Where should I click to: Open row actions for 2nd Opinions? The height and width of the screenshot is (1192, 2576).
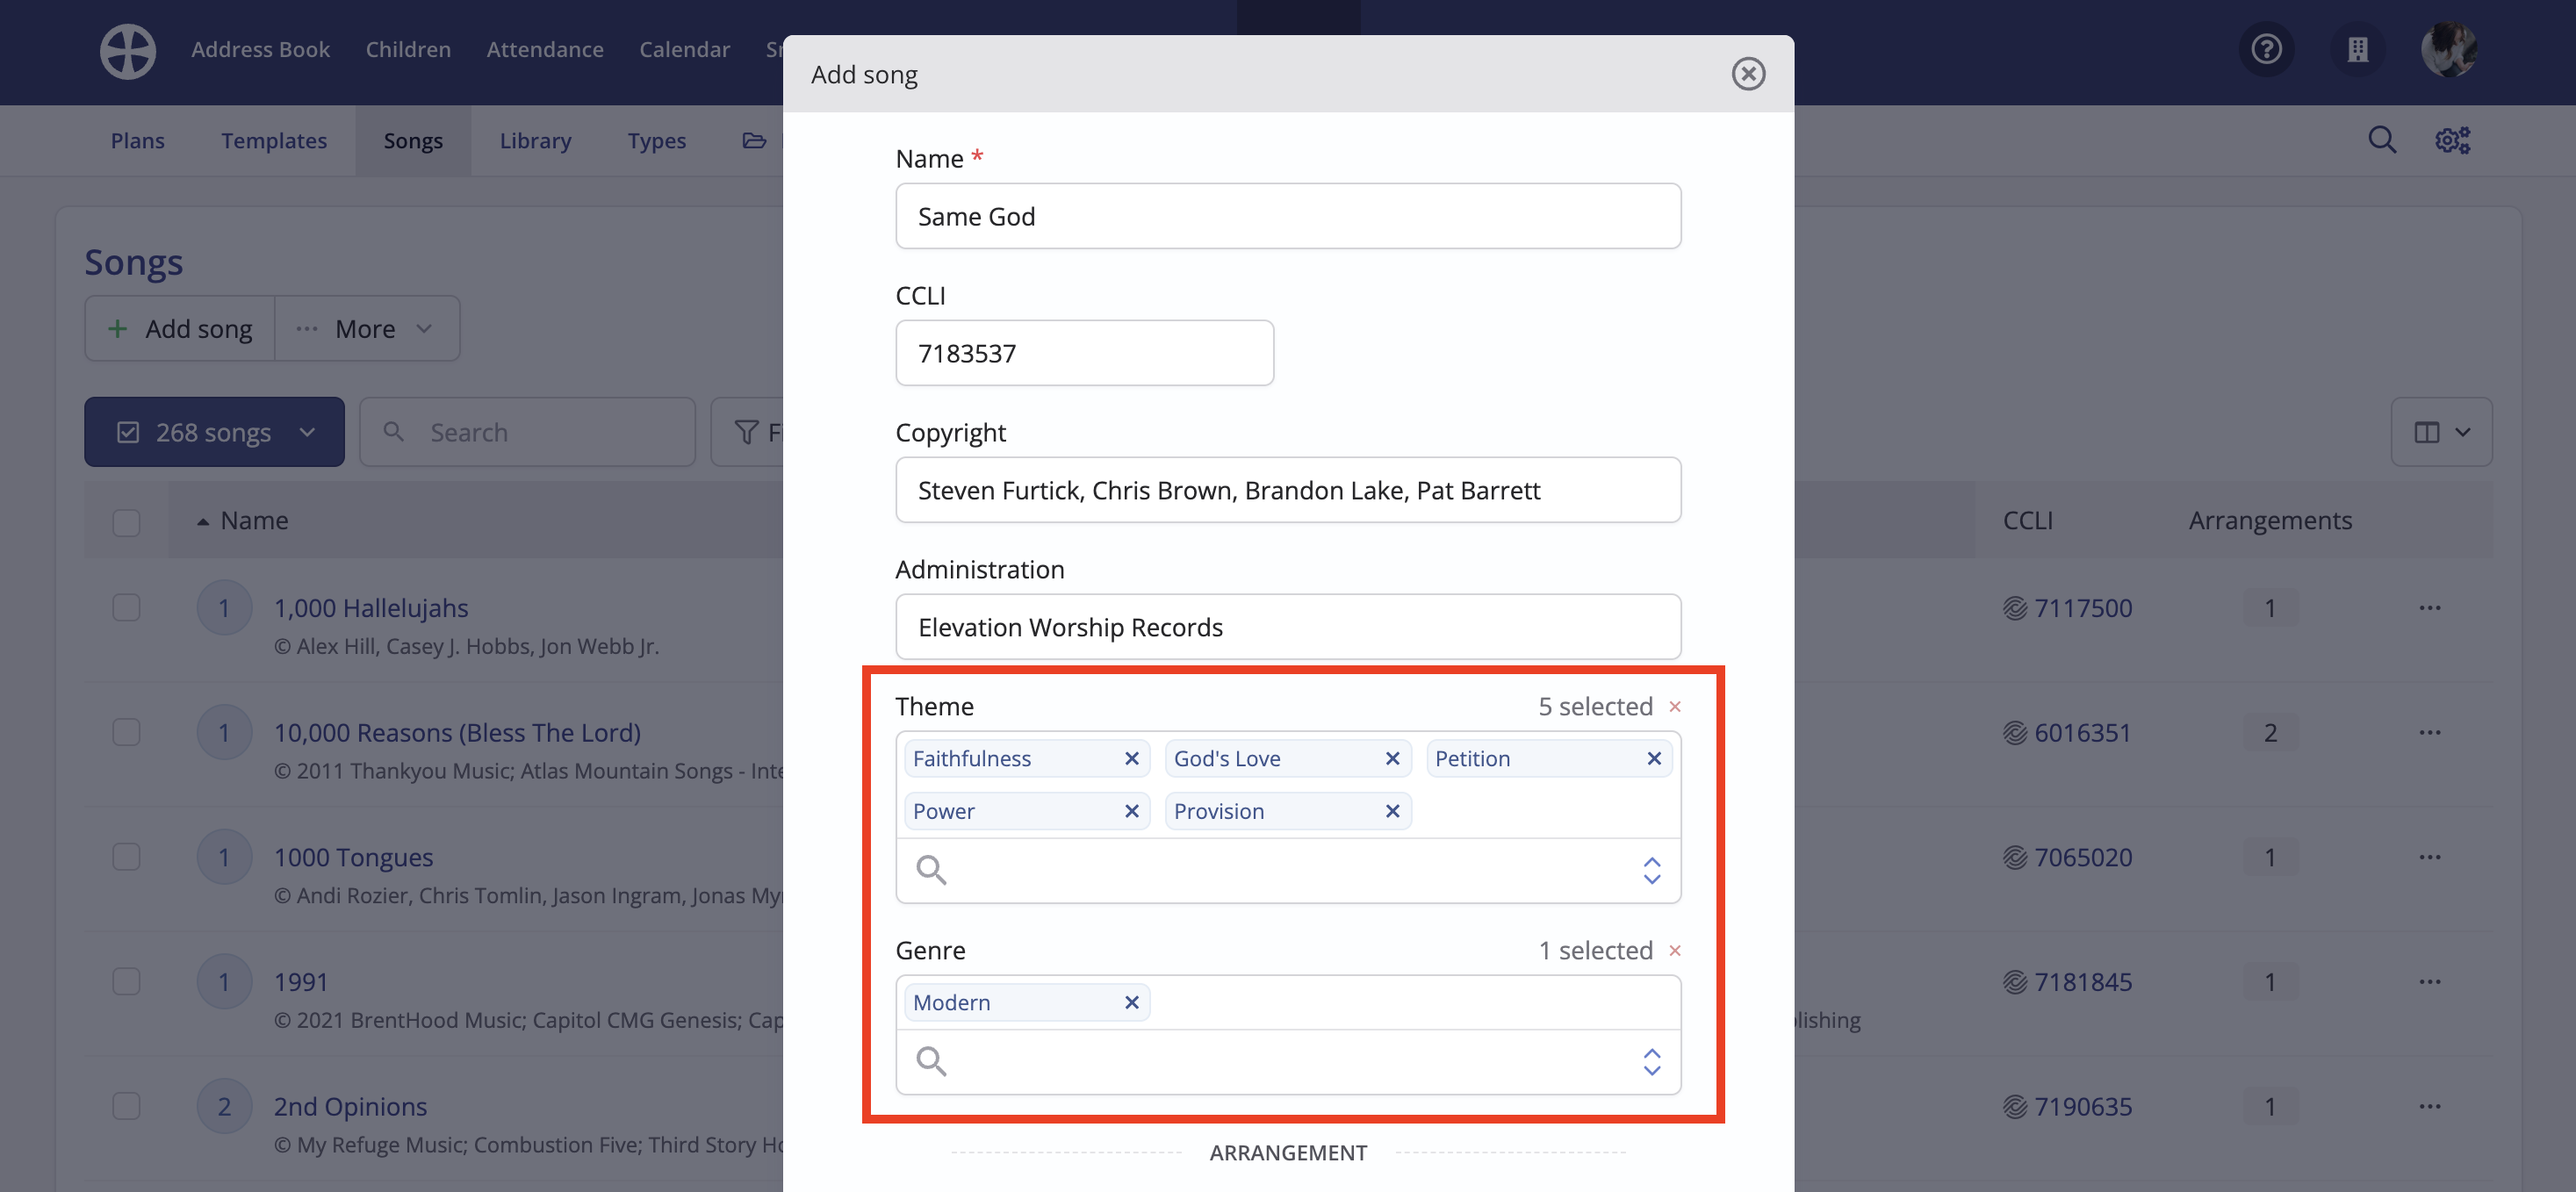pos(2430,1107)
